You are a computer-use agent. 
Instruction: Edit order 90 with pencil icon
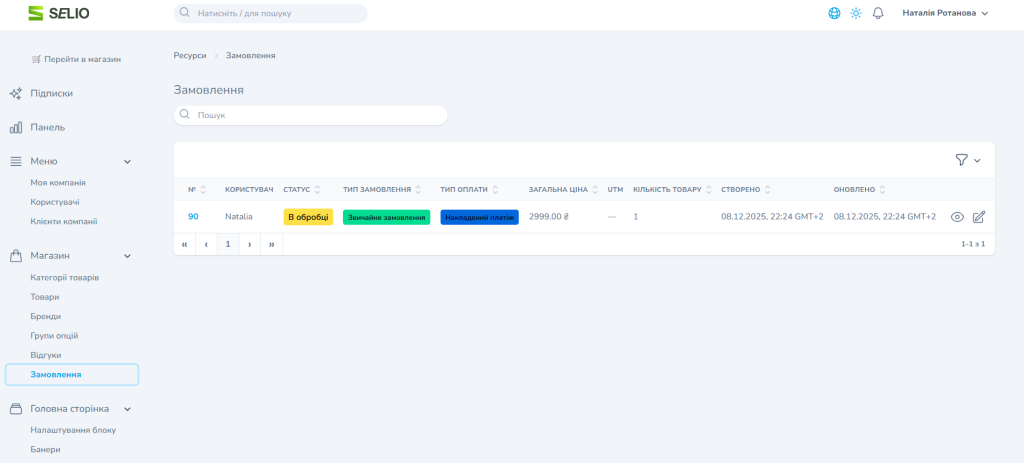tap(979, 217)
